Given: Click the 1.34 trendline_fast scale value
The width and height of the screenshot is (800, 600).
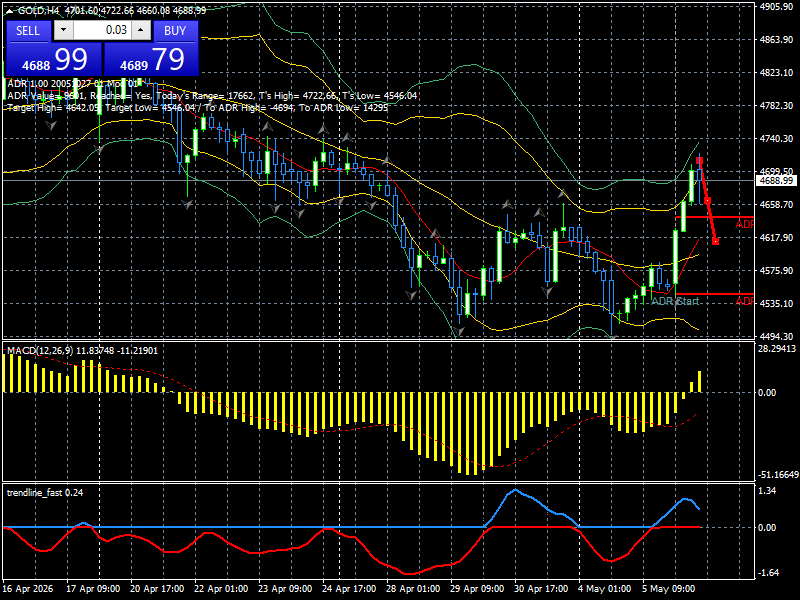Looking at the screenshot, I should pos(767,490).
